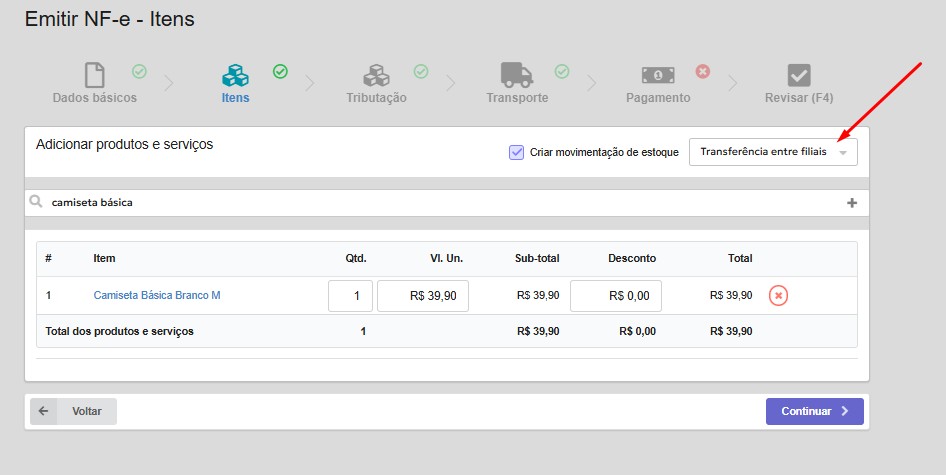Toggle Criar movimentação de estoque checkbox
The height and width of the screenshot is (475, 946).
(x=516, y=152)
